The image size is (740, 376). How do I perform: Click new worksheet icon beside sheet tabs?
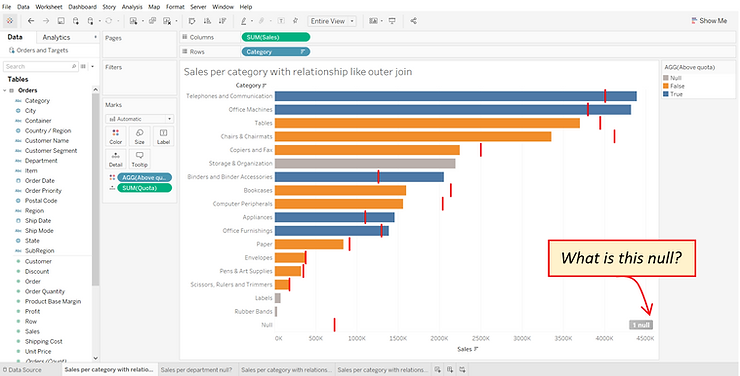coord(437,369)
